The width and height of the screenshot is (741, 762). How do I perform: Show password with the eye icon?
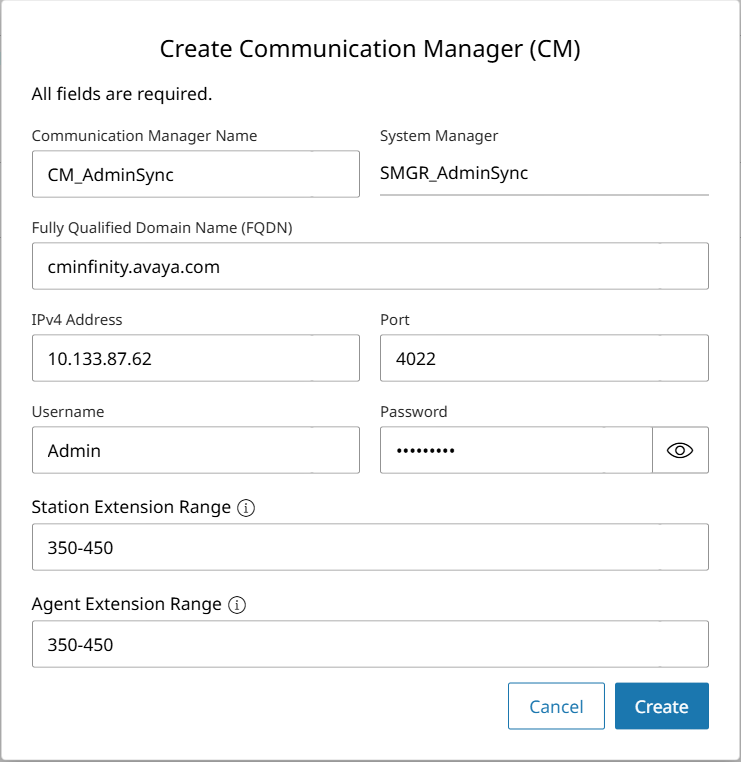click(680, 450)
